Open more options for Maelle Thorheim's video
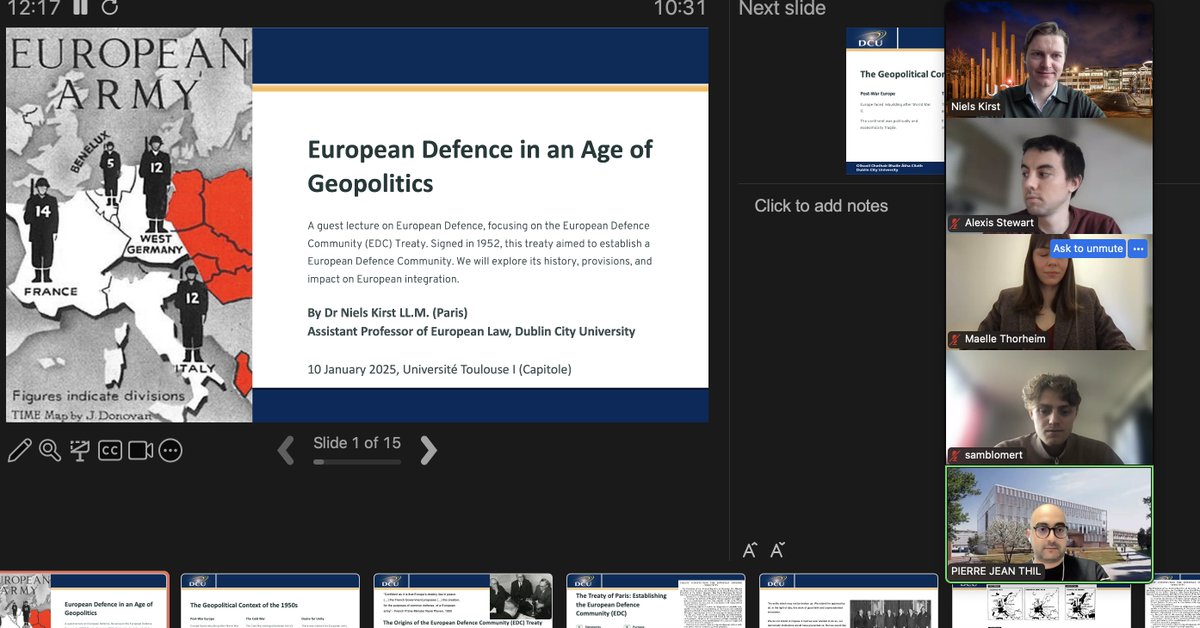The height and width of the screenshot is (628, 1200). tap(1137, 248)
